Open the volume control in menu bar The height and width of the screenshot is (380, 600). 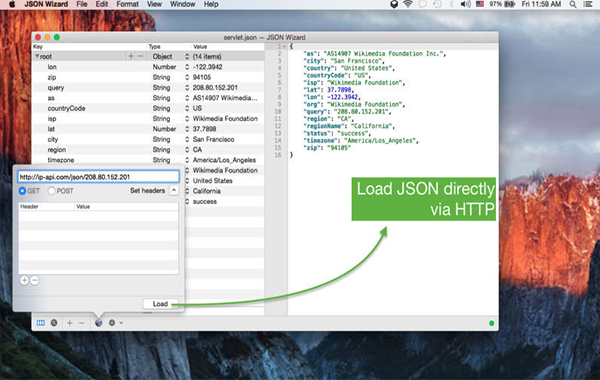click(466, 4)
